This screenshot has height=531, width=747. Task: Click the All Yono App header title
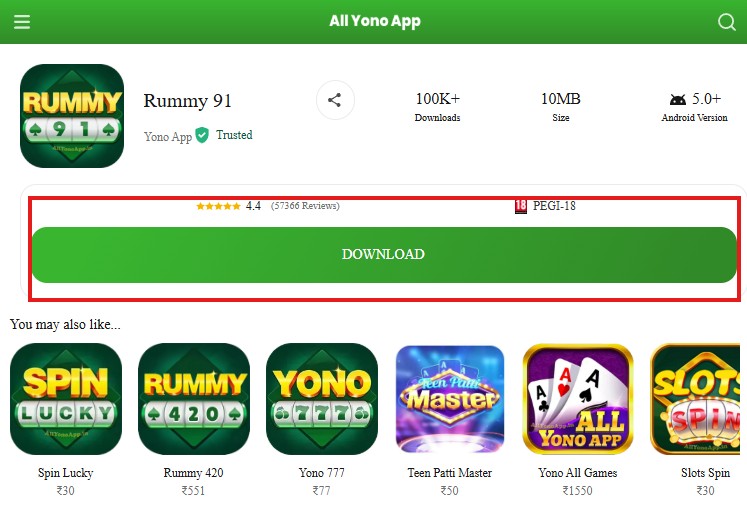375,21
